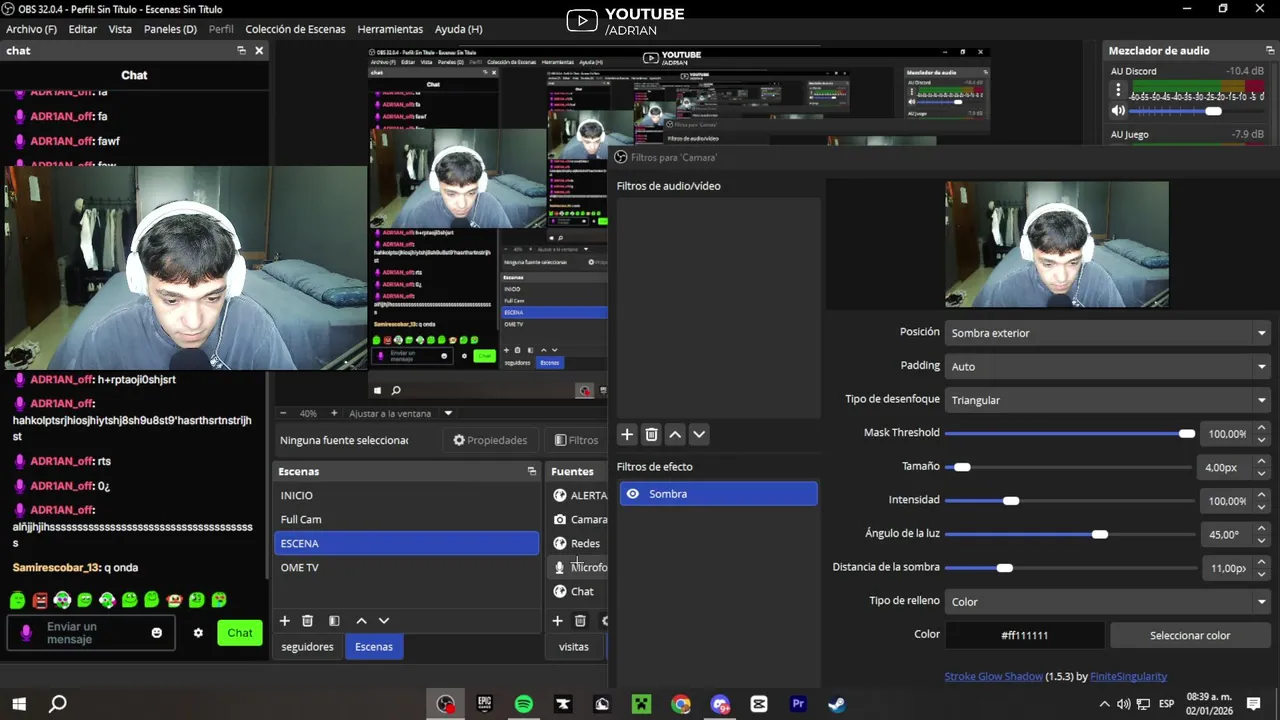Expand preview scaling dropdown arrow
This screenshot has height=720, width=1280.
point(448,413)
